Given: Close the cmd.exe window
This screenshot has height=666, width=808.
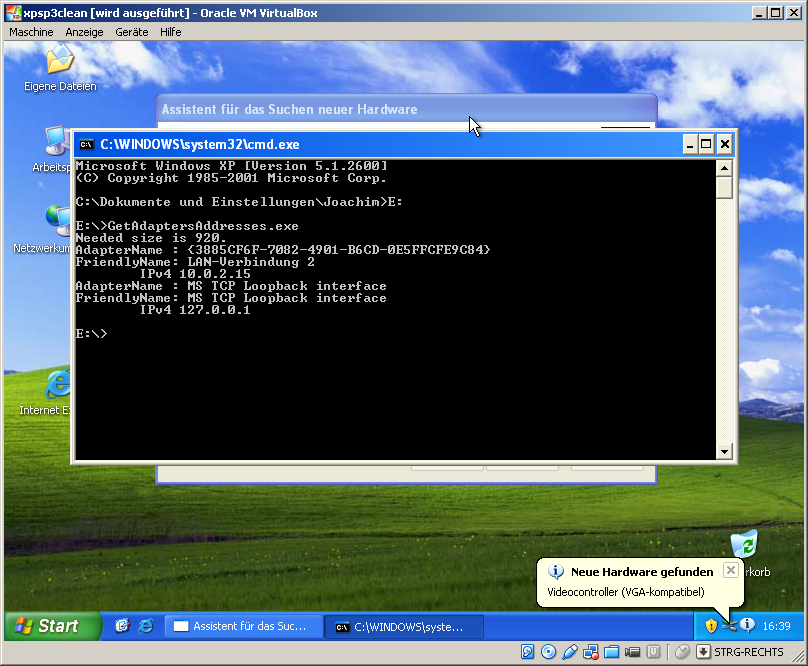Looking at the screenshot, I should click(725, 144).
